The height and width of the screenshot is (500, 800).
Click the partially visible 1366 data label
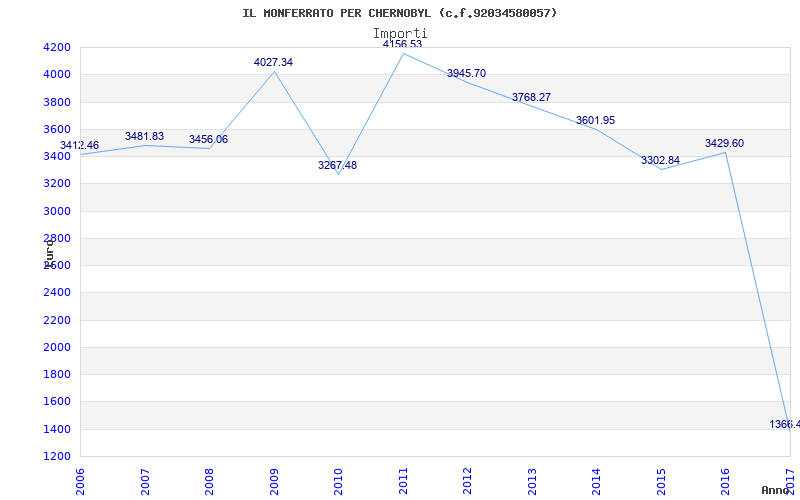click(785, 424)
